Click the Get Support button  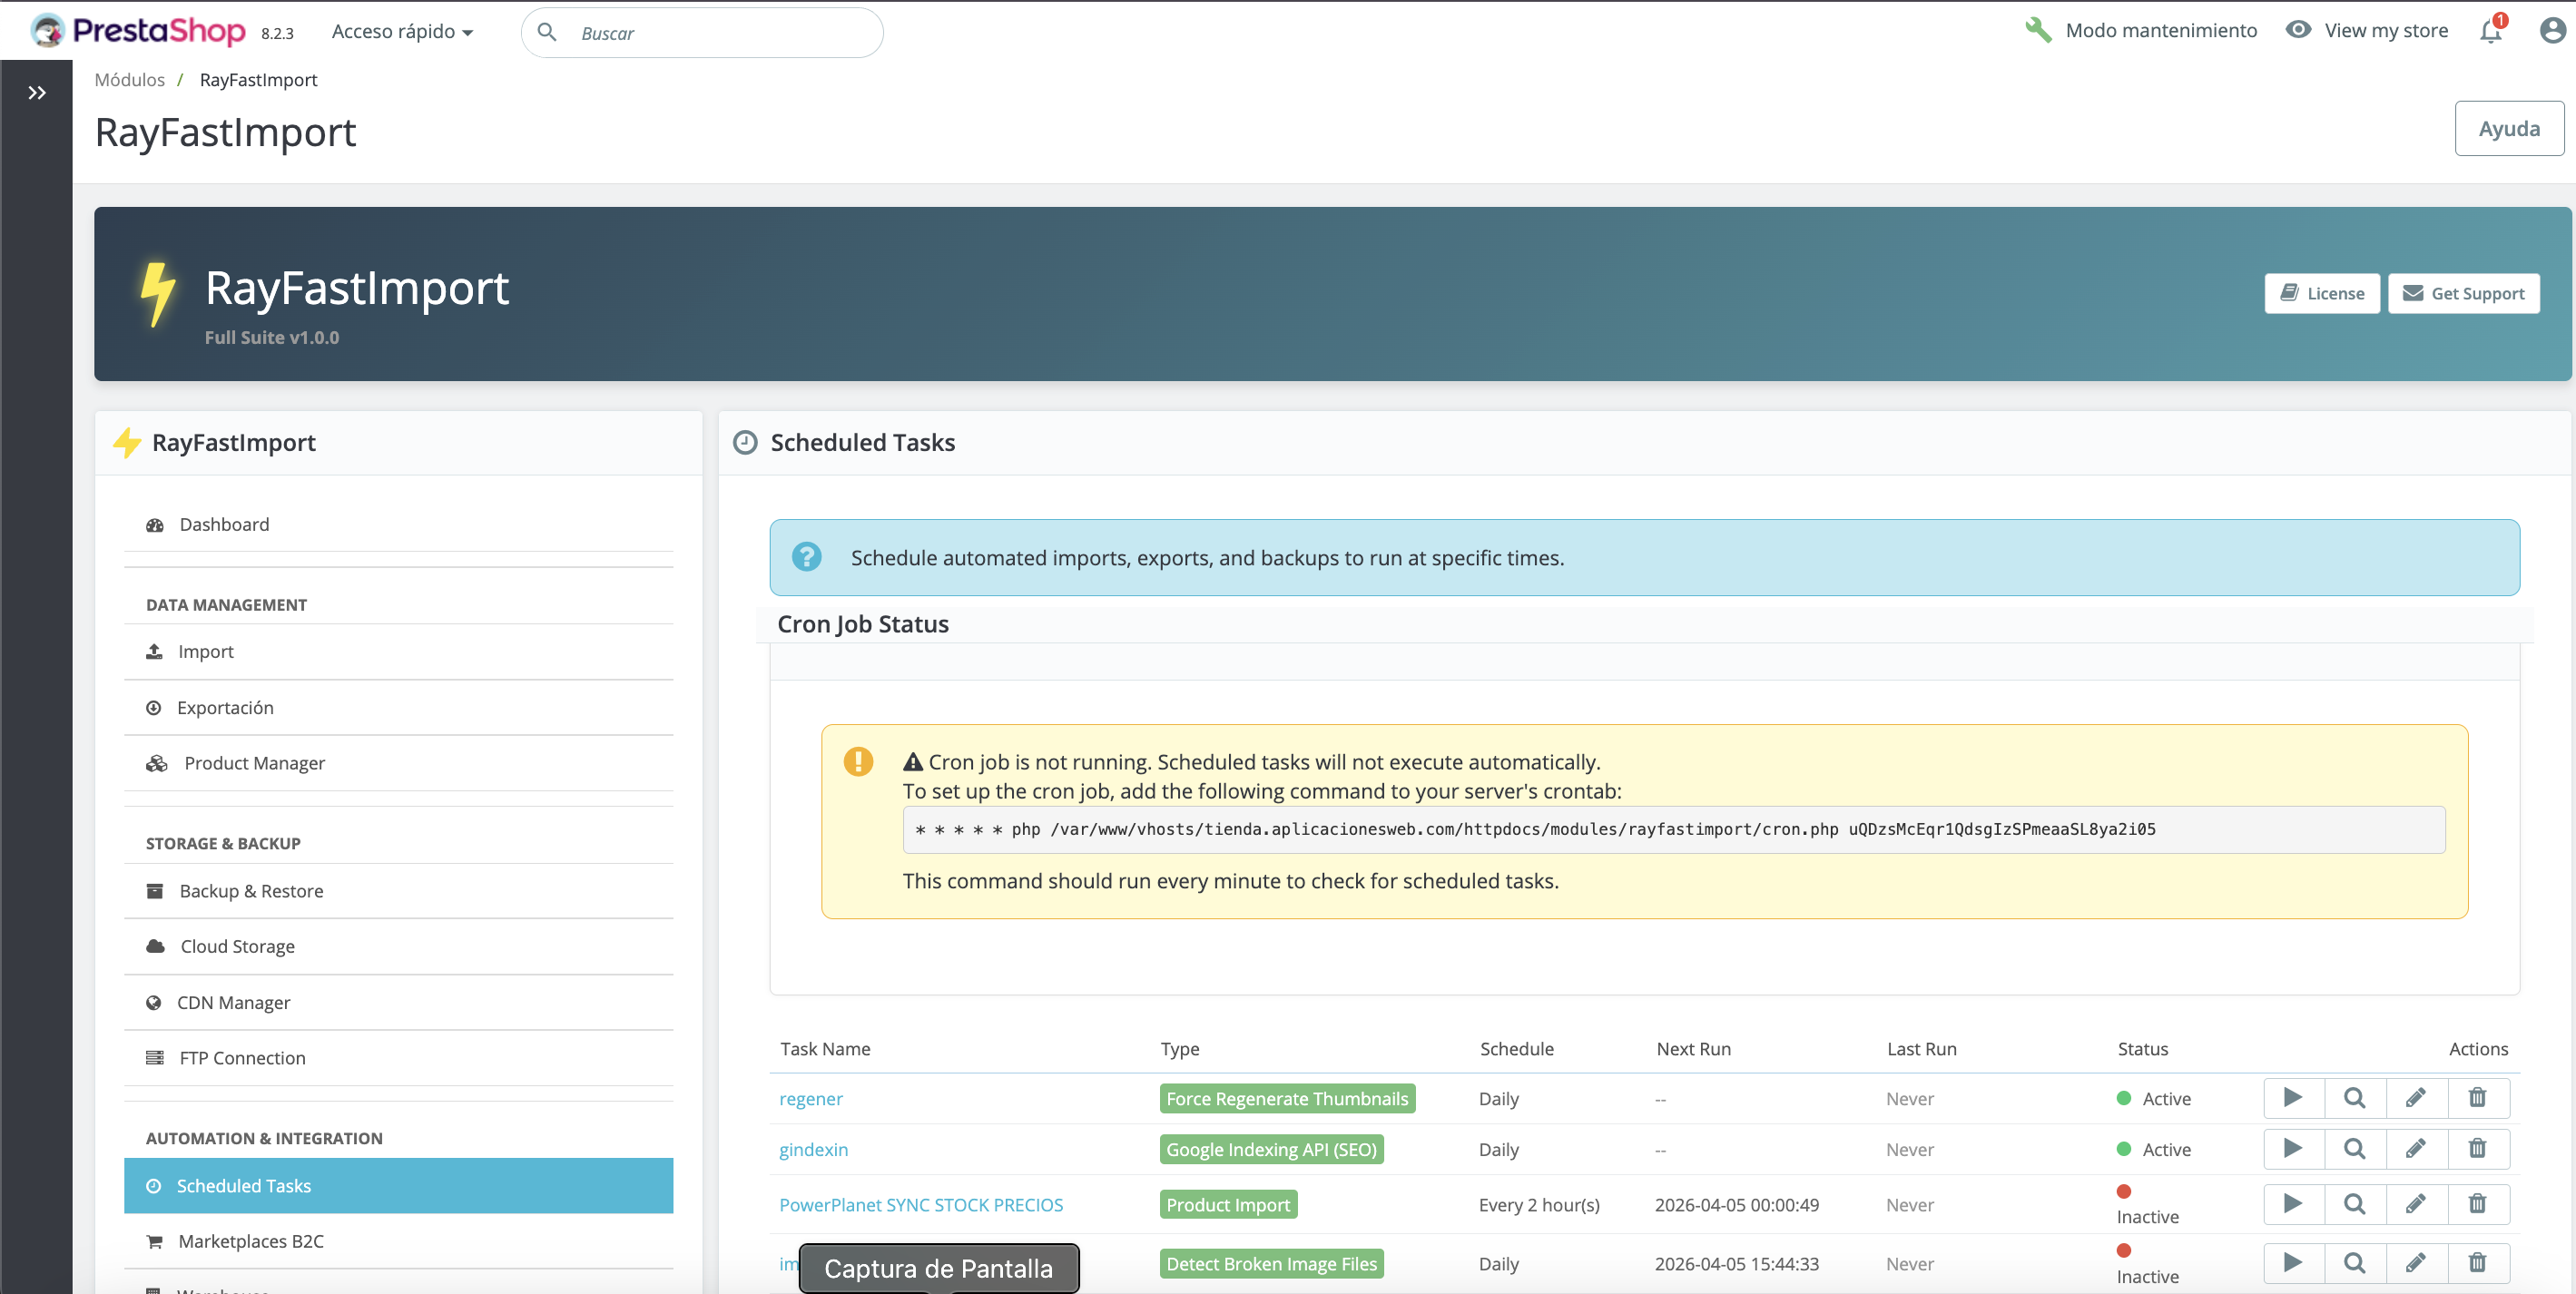click(x=2463, y=294)
